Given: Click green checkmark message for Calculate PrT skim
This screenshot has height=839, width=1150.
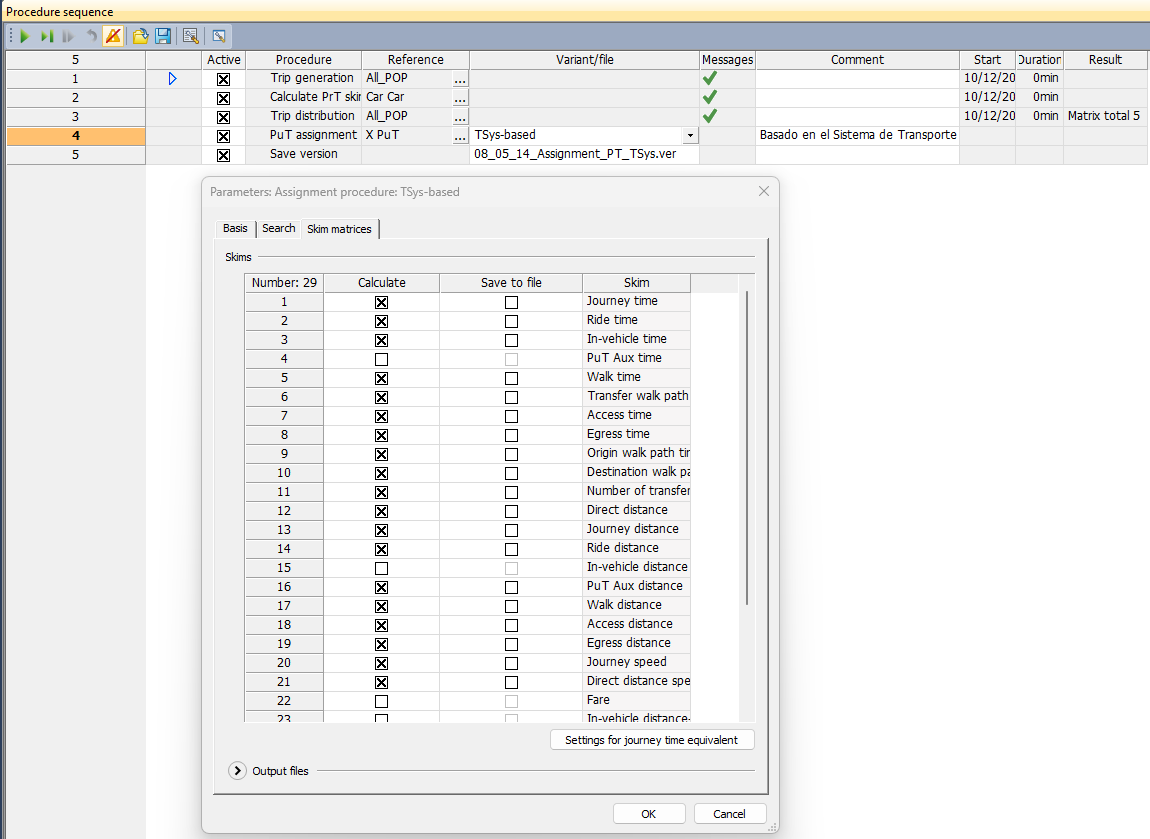Looking at the screenshot, I should pyautogui.click(x=709, y=97).
